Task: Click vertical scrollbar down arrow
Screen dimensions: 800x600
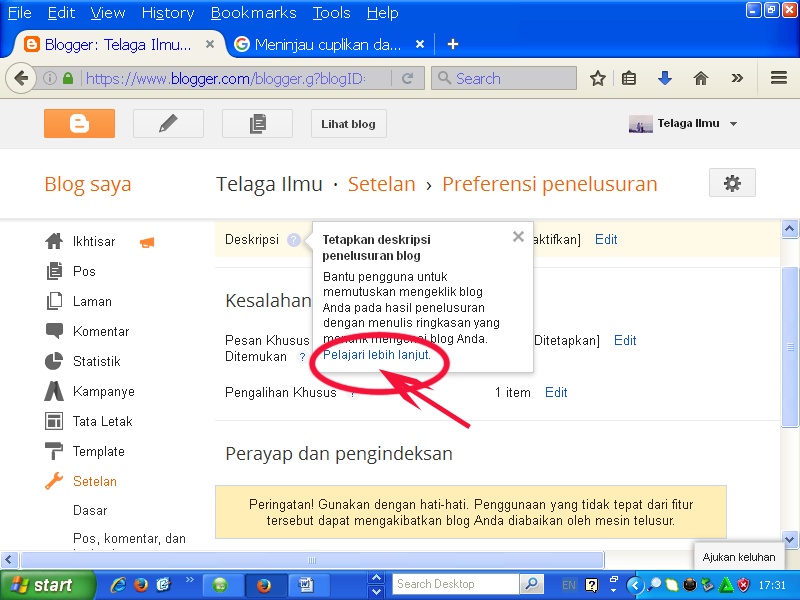Action: (790, 539)
